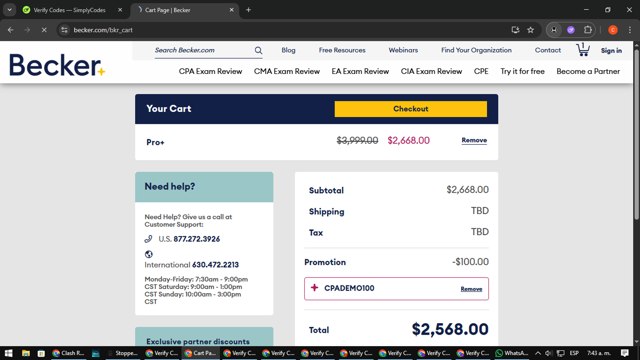
Task: Click the orange profile avatar
Action: click(x=613, y=30)
